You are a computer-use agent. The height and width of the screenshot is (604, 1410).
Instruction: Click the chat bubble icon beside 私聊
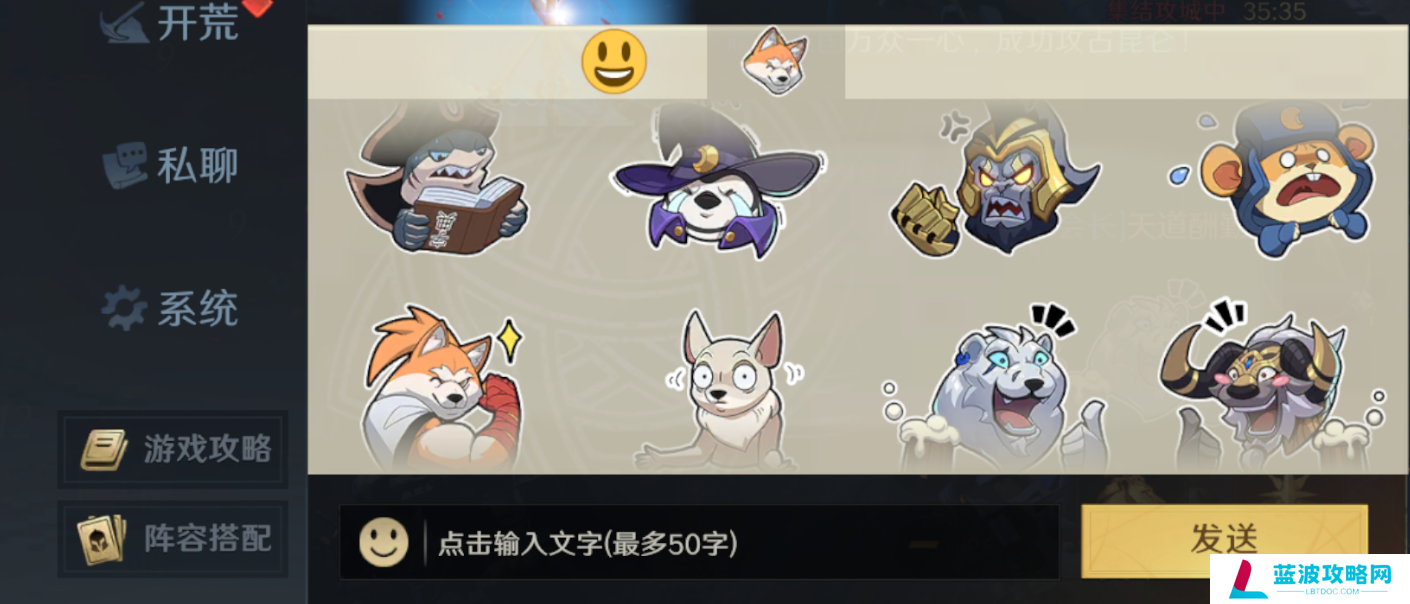pyautogui.click(x=125, y=165)
